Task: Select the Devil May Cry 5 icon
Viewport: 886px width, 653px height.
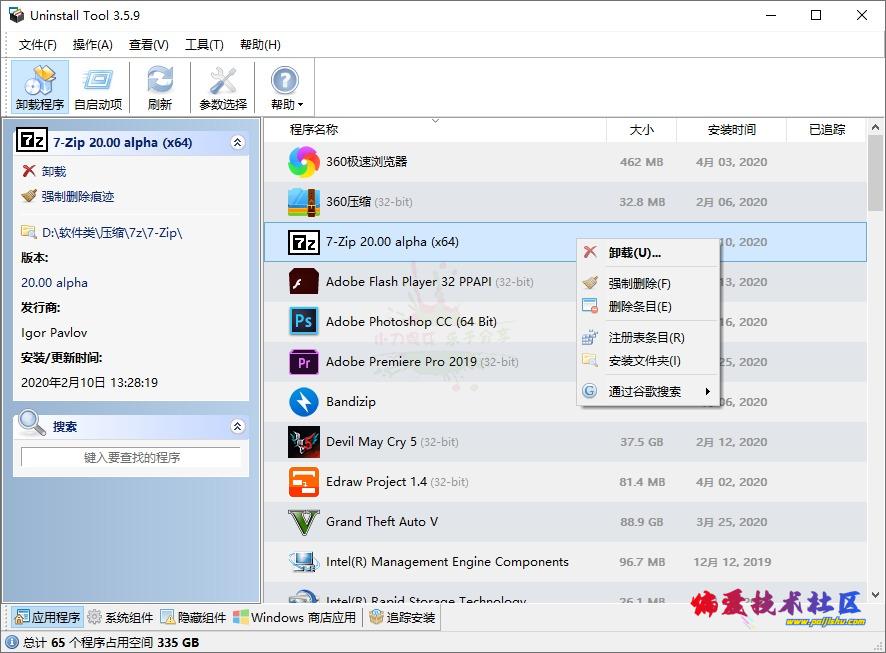Action: (x=304, y=442)
